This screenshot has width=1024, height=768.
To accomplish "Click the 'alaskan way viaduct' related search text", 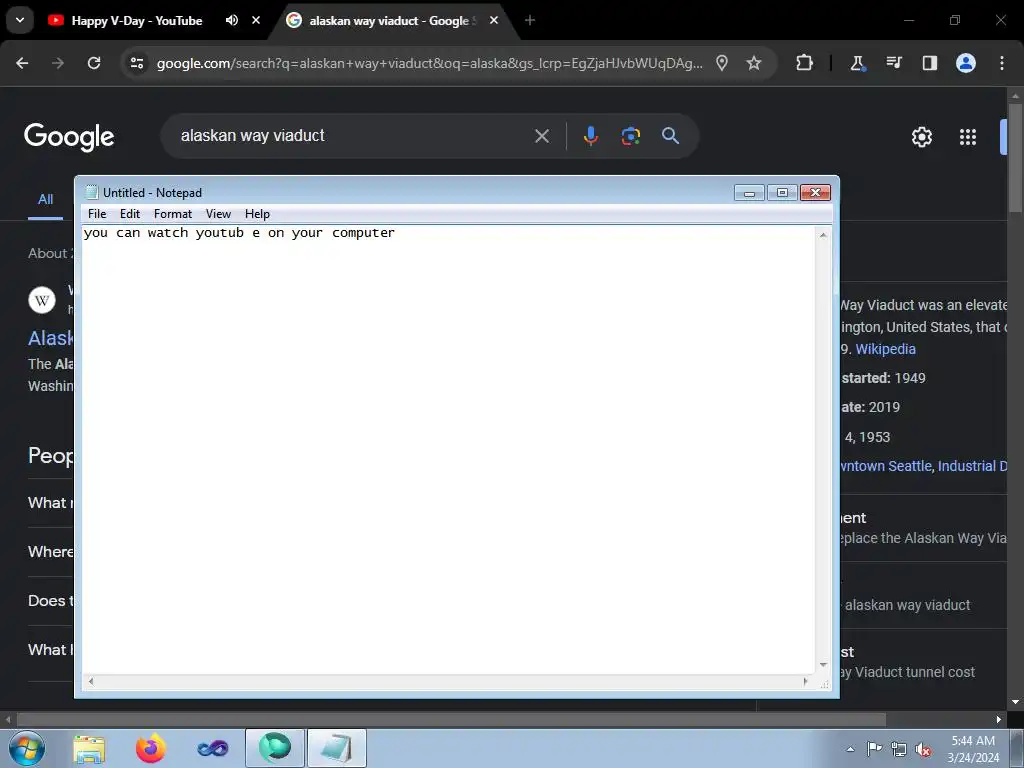I will tap(907, 605).
